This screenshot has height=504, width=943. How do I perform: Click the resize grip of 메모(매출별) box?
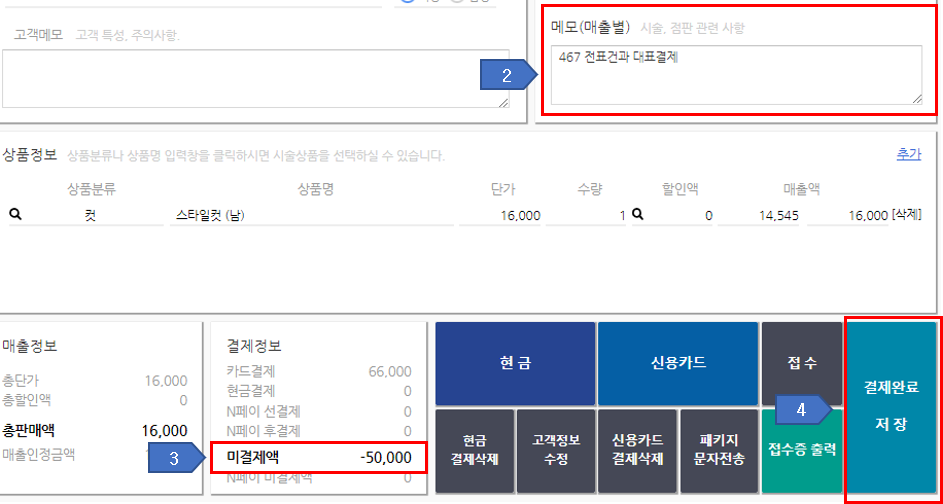point(917,99)
